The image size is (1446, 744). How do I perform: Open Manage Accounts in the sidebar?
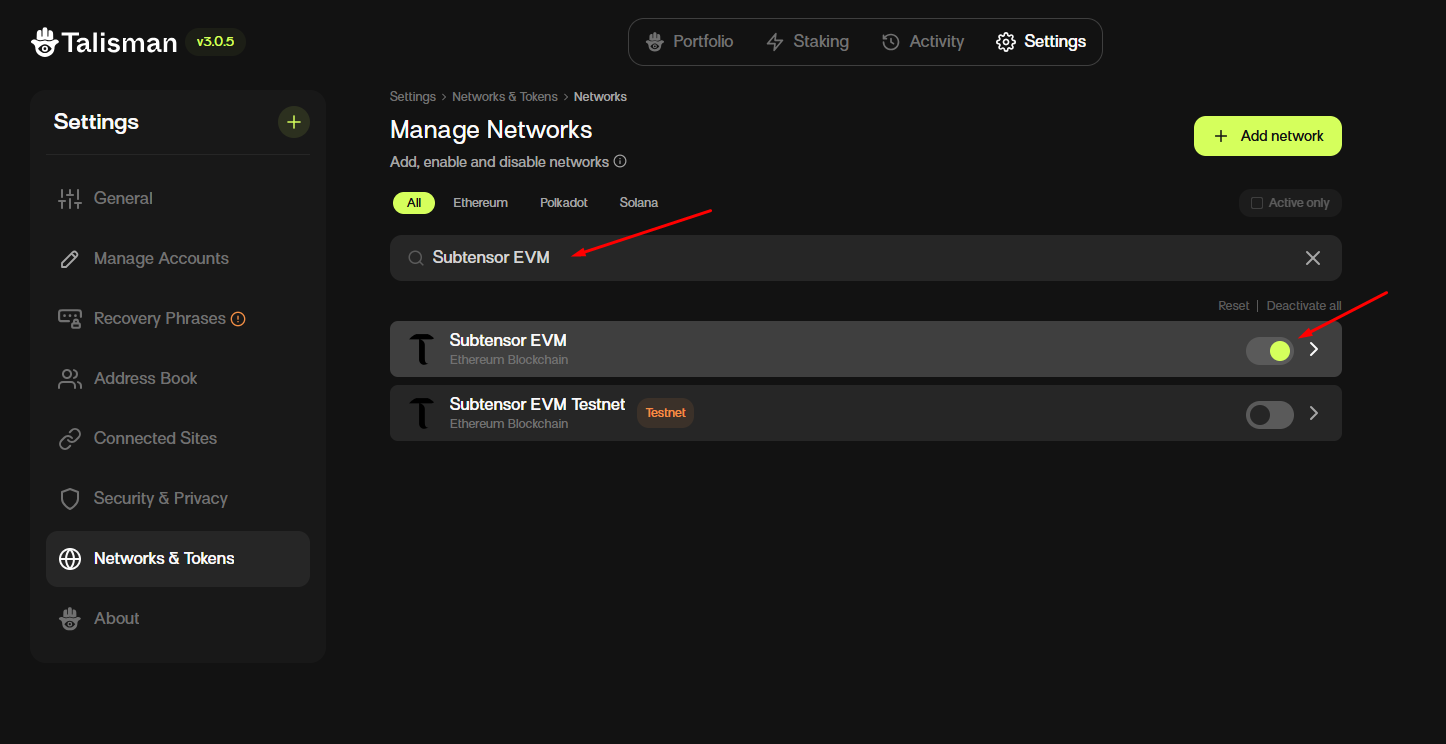(161, 259)
